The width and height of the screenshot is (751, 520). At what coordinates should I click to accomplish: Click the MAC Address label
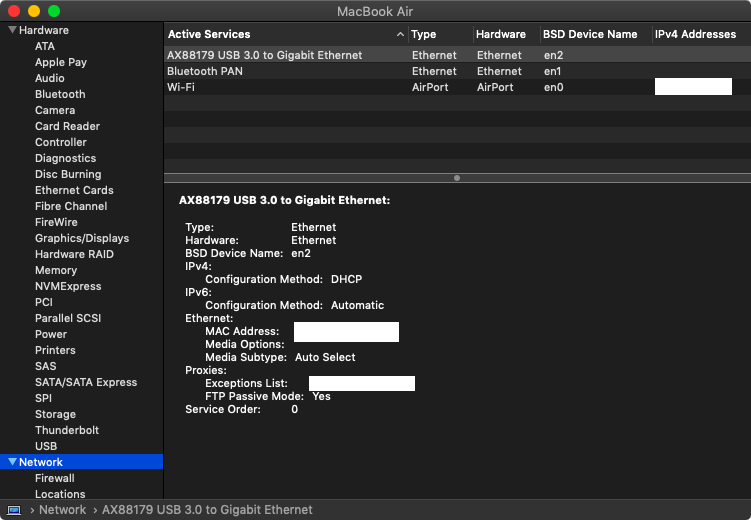click(242, 331)
